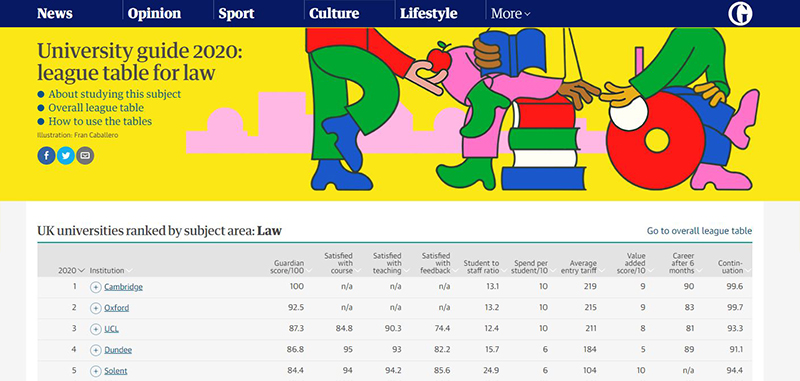800x381 pixels.
Task: Expand Dundee row plus icon
Action: pos(95,350)
